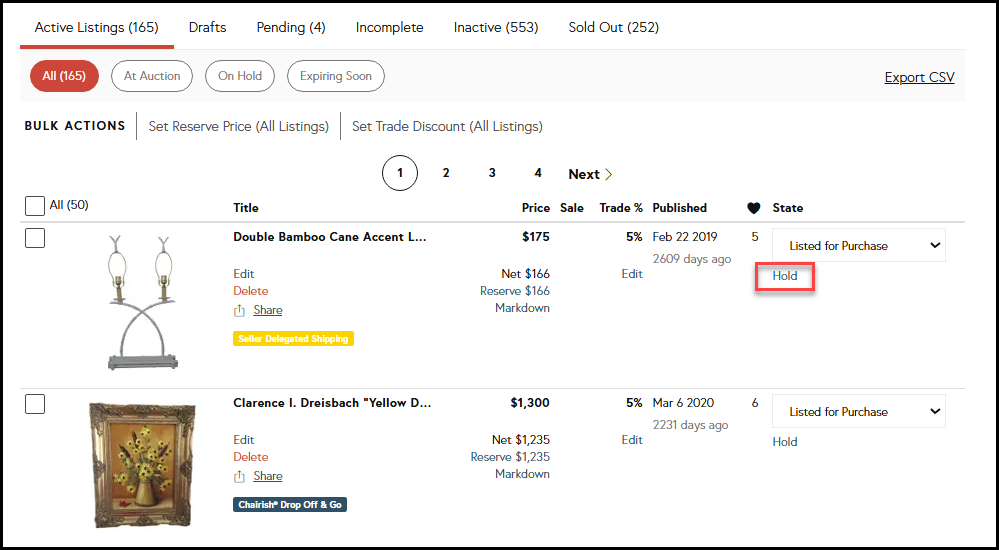999x550 pixels.
Task: Click the State column header
Action: [x=787, y=208]
